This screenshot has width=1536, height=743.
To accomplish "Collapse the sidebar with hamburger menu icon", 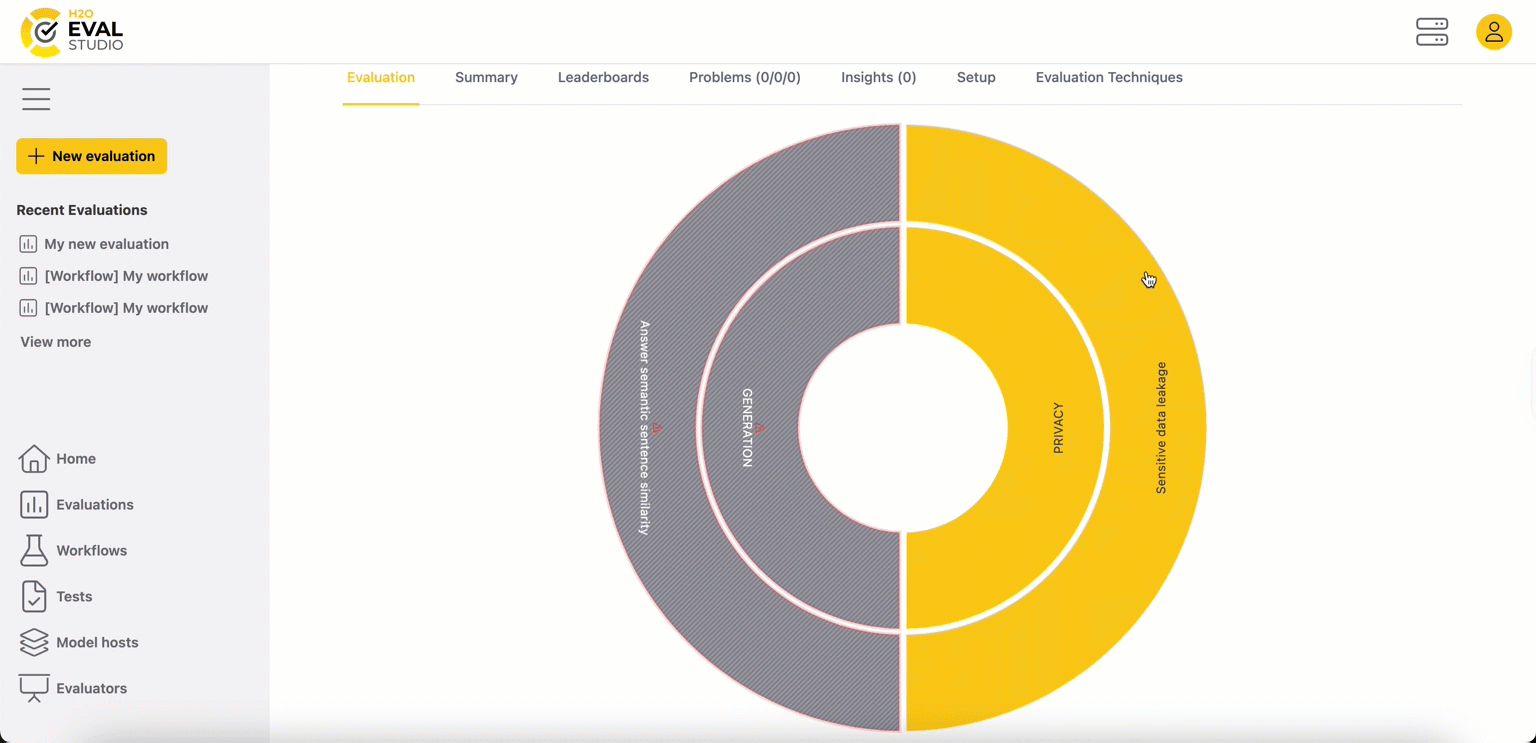I will 36,99.
